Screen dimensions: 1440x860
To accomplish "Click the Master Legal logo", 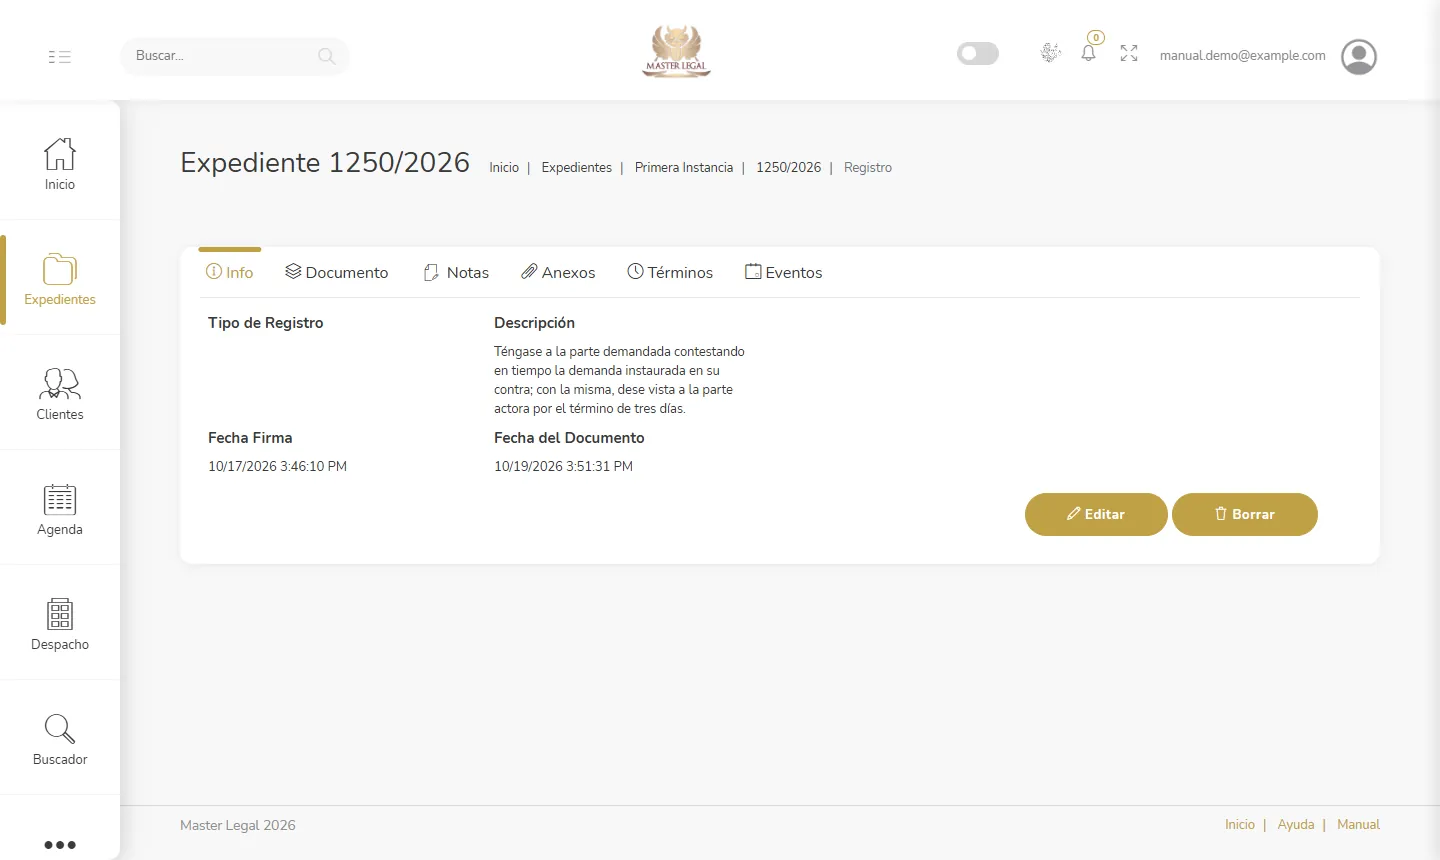I will (677, 52).
